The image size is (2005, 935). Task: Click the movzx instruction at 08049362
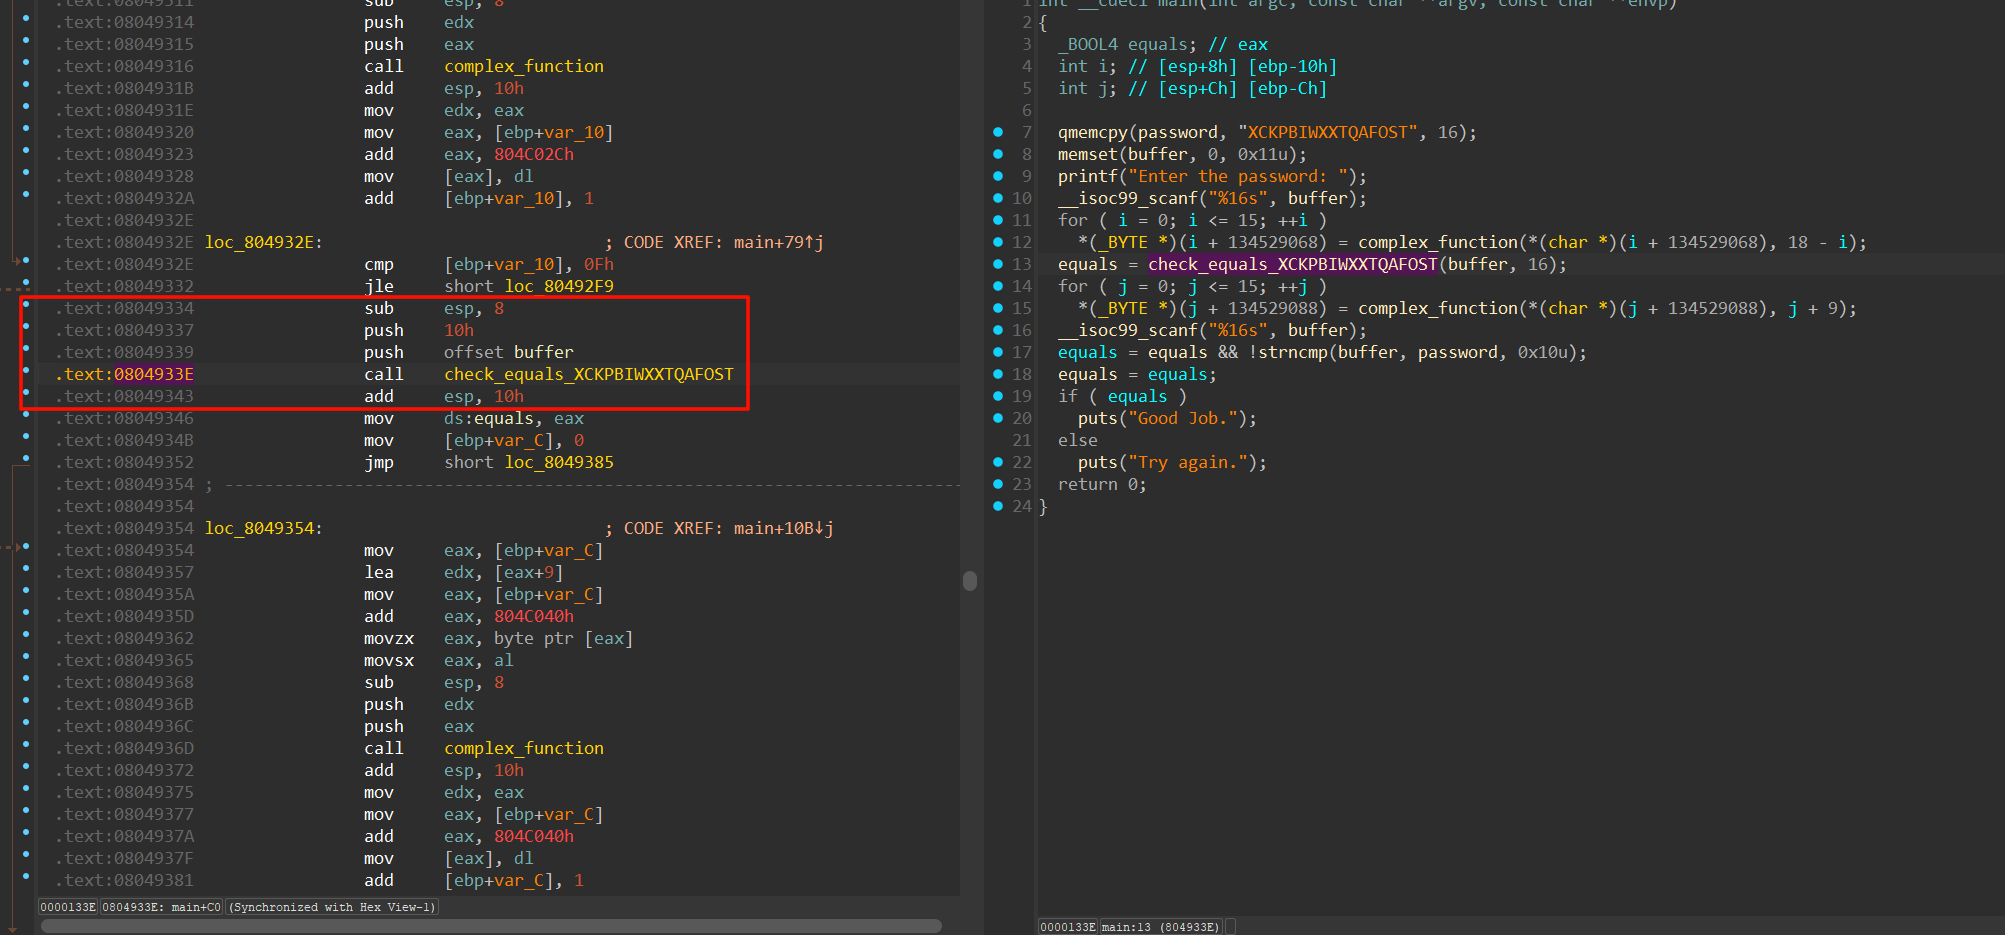(x=389, y=638)
